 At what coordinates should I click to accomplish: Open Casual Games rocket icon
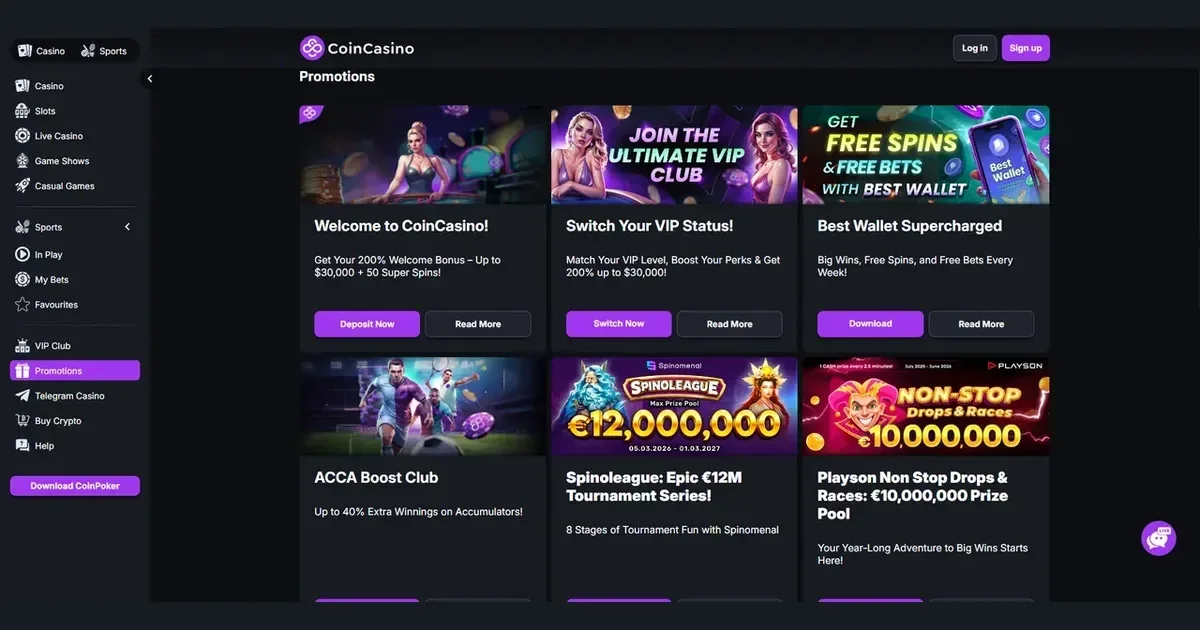pyautogui.click(x=22, y=186)
